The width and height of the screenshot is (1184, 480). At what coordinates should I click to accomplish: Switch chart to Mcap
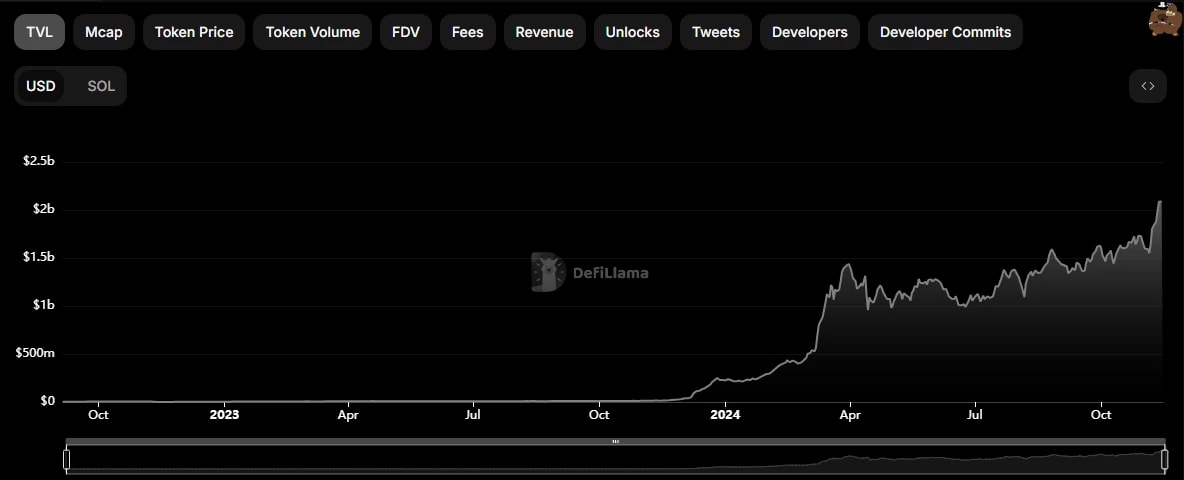tap(103, 32)
